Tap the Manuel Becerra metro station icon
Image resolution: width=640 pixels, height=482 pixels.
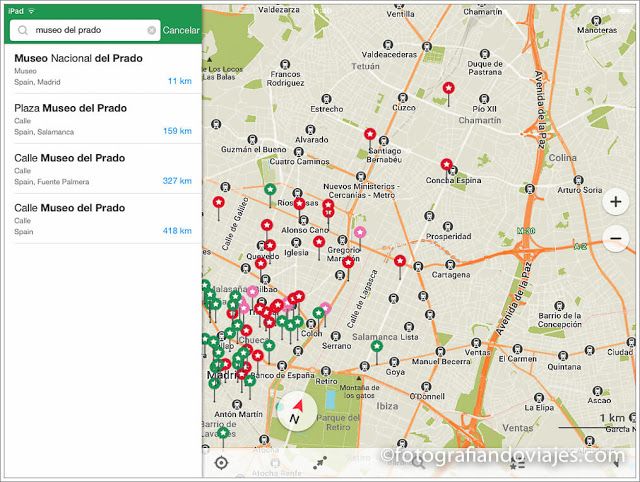click(440, 351)
